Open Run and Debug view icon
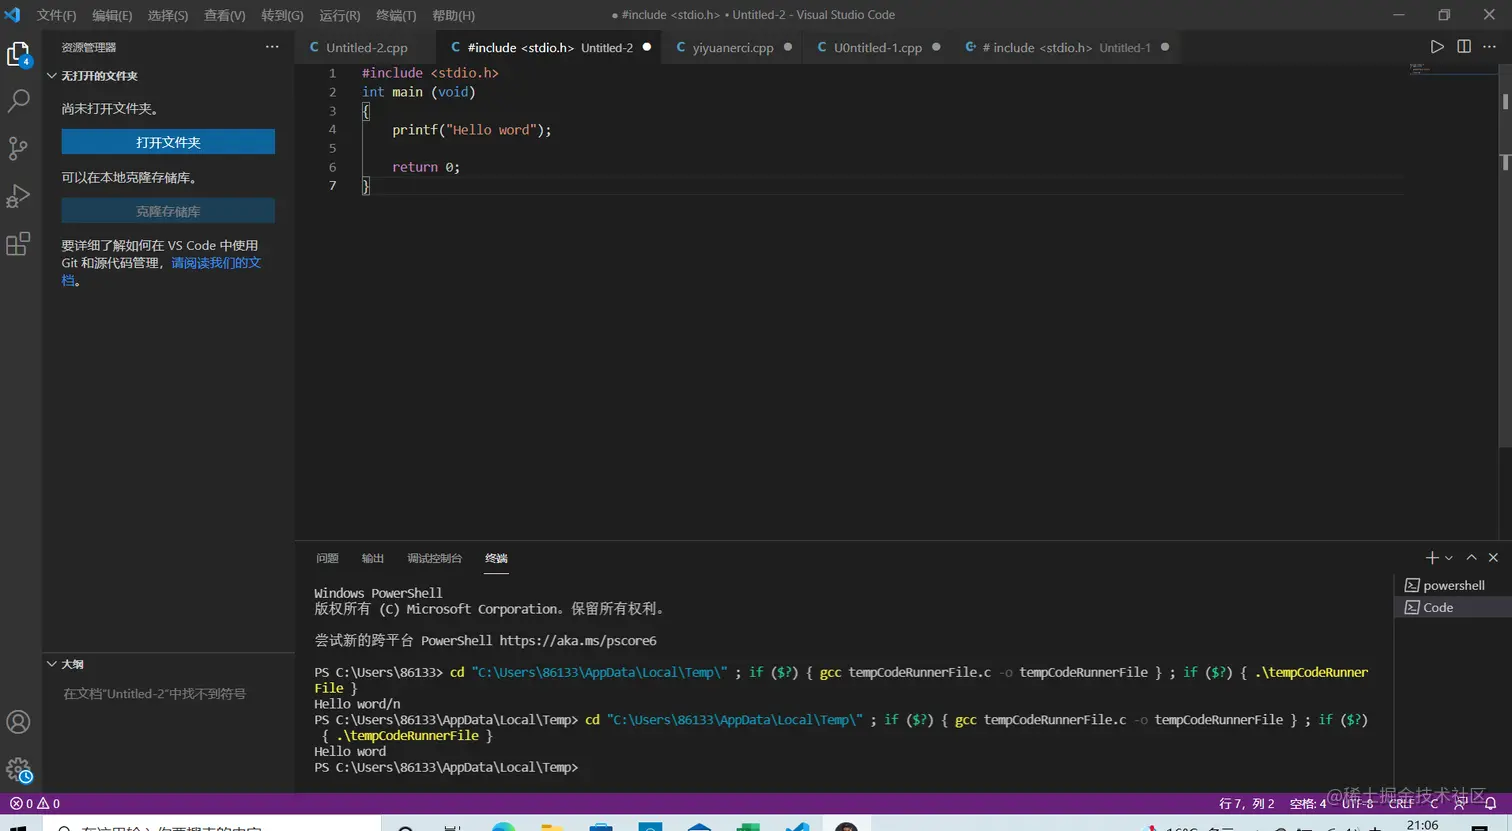 [x=18, y=196]
